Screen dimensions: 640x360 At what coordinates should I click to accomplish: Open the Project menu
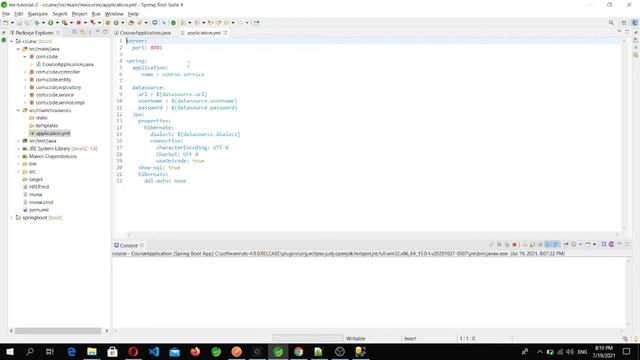[x=79, y=14]
